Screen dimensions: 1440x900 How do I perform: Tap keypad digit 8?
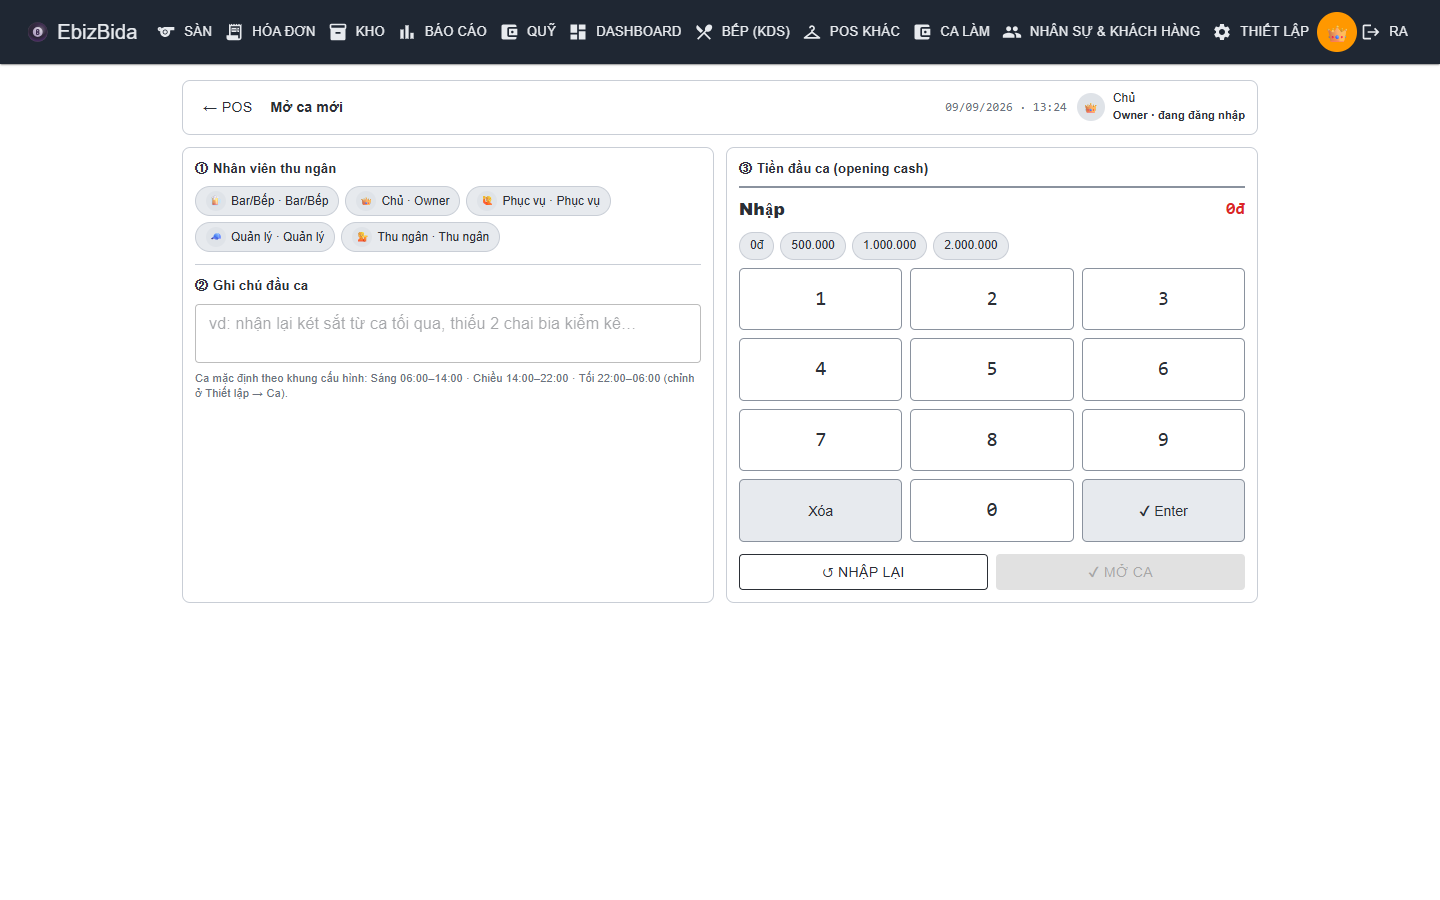pos(992,440)
